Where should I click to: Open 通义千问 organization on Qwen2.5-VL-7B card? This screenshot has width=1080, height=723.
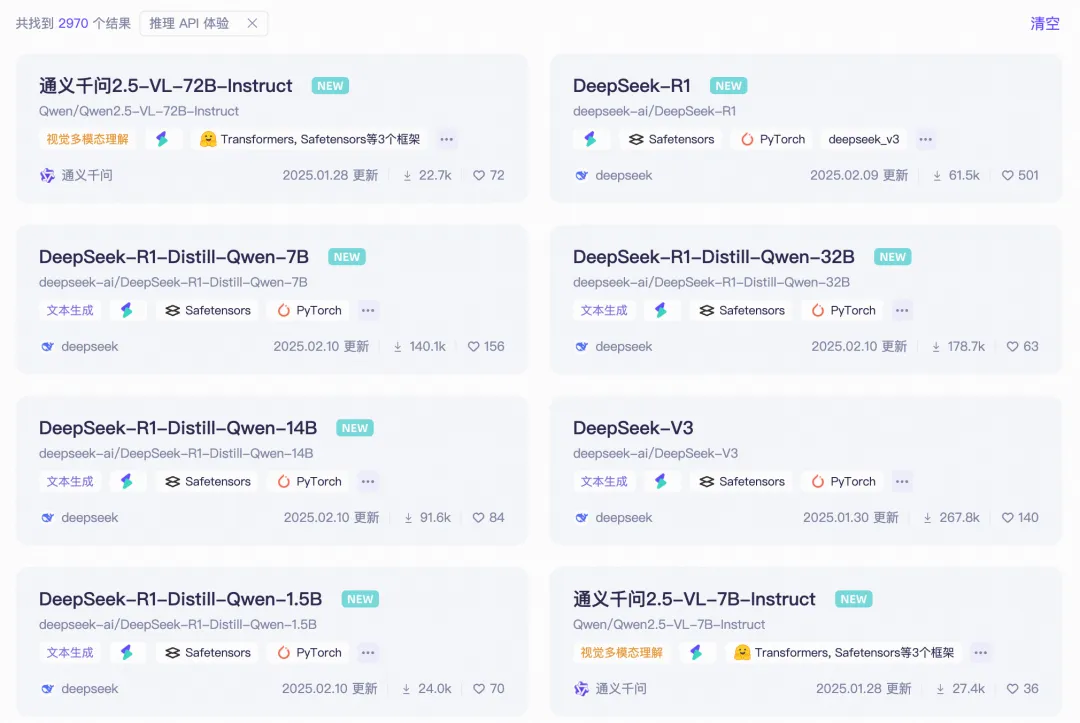pyautogui.click(x=610, y=689)
